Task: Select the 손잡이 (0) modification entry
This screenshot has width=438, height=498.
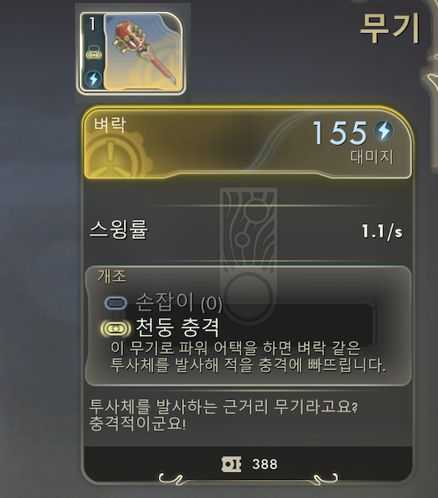Action: point(179,302)
